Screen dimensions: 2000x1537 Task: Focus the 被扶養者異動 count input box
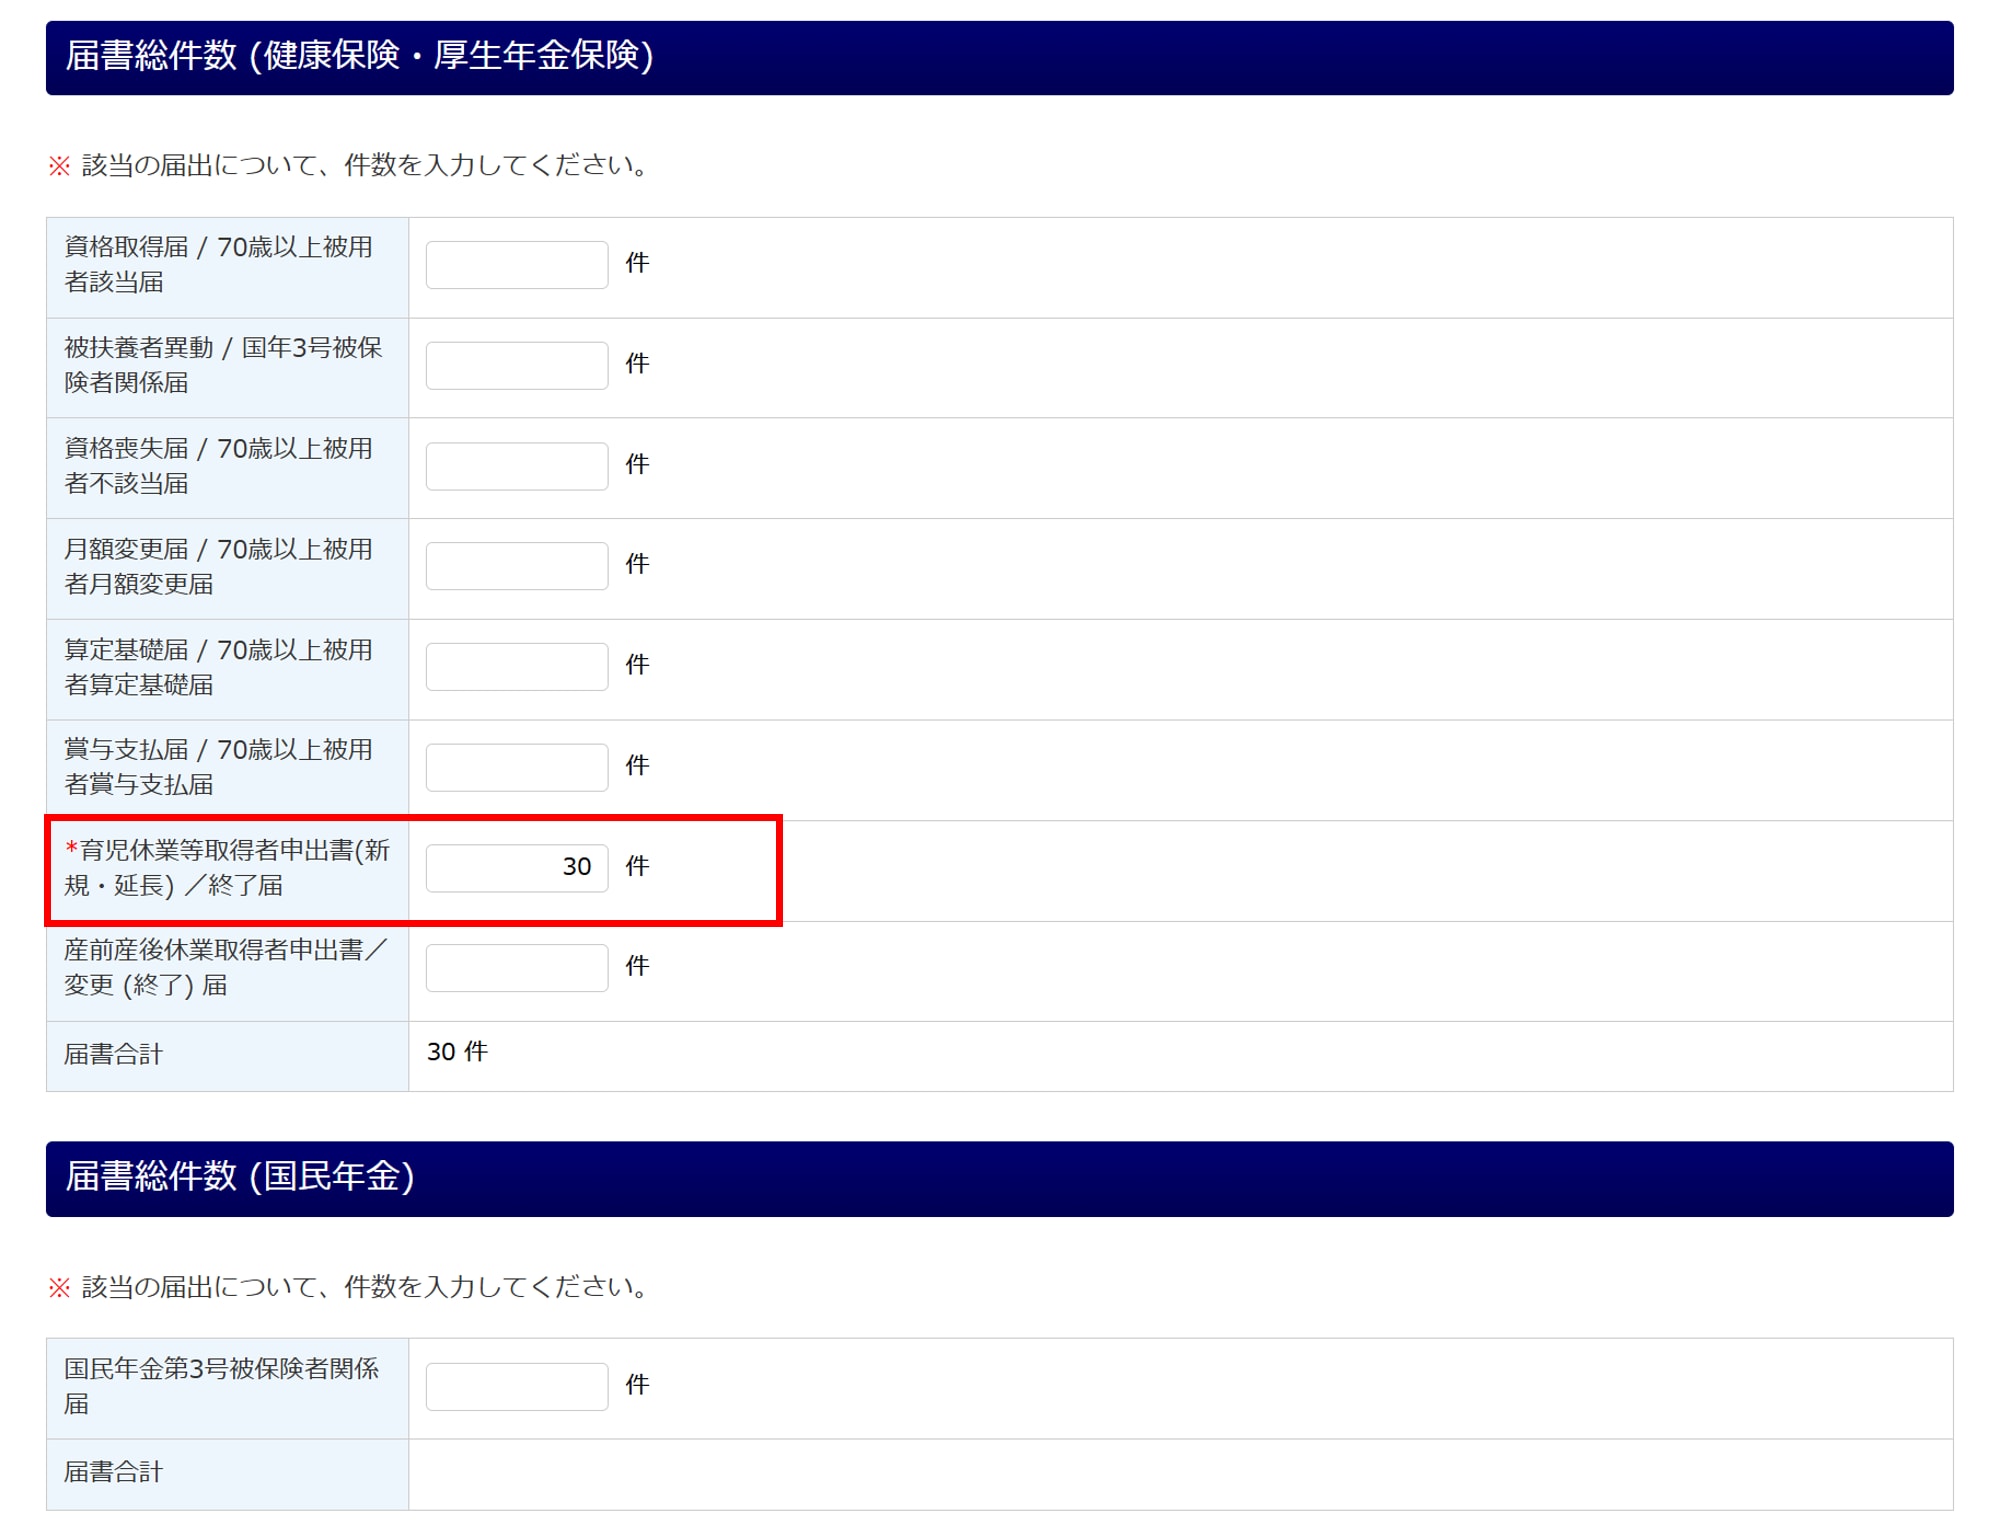click(x=516, y=365)
